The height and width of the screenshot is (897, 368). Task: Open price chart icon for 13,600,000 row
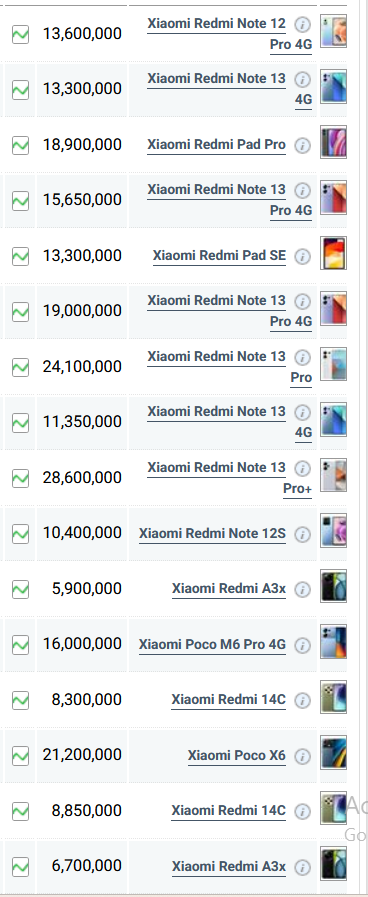point(21,34)
